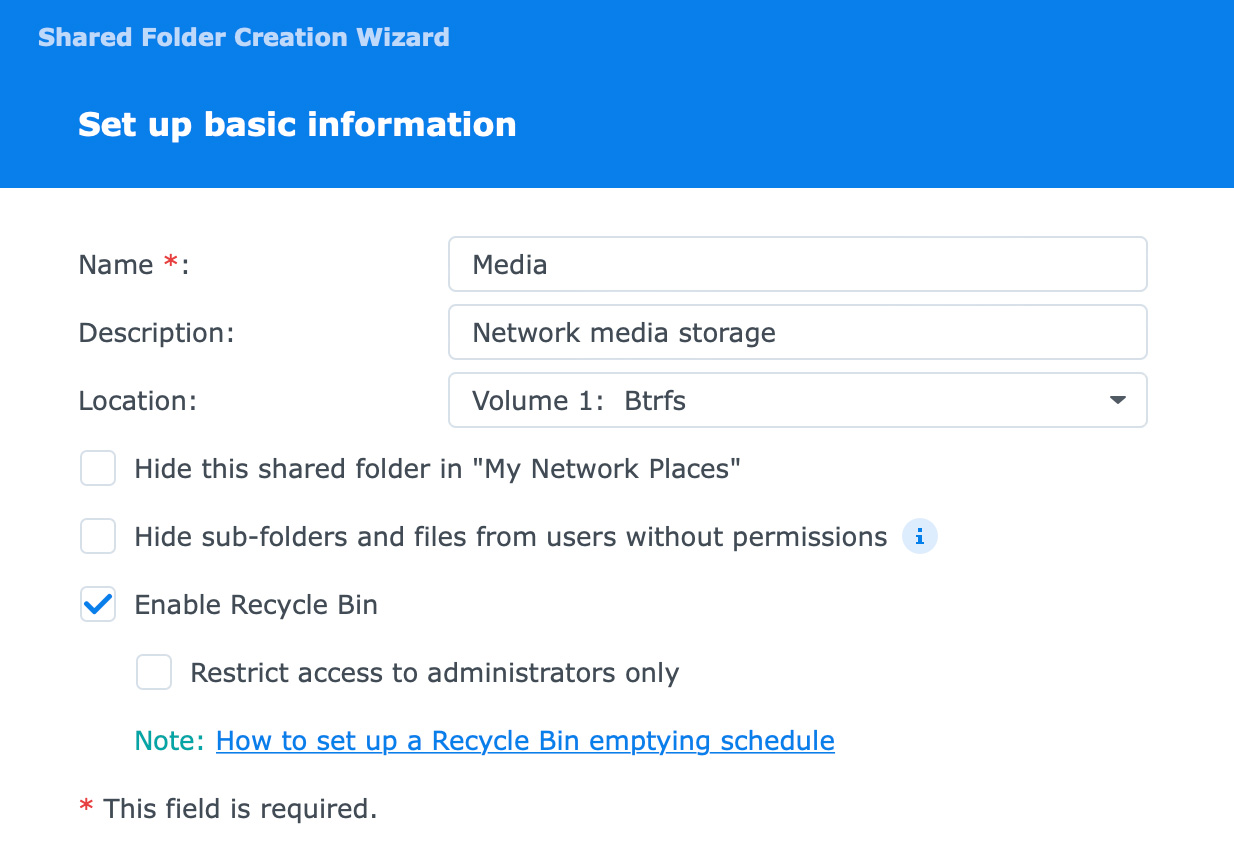Image resolution: width=1234 pixels, height=850 pixels.
Task: Click the "Description:" field label
Action: pos(156,332)
